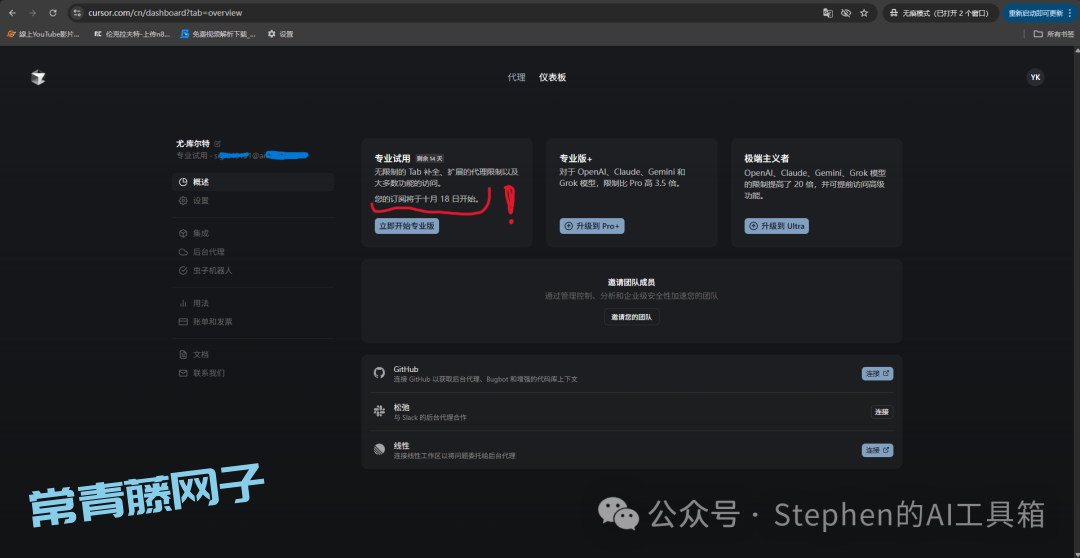Screen dimensions: 1080x558
Task: Open 设置 in the left sidebar
Action: [x=200, y=200]
